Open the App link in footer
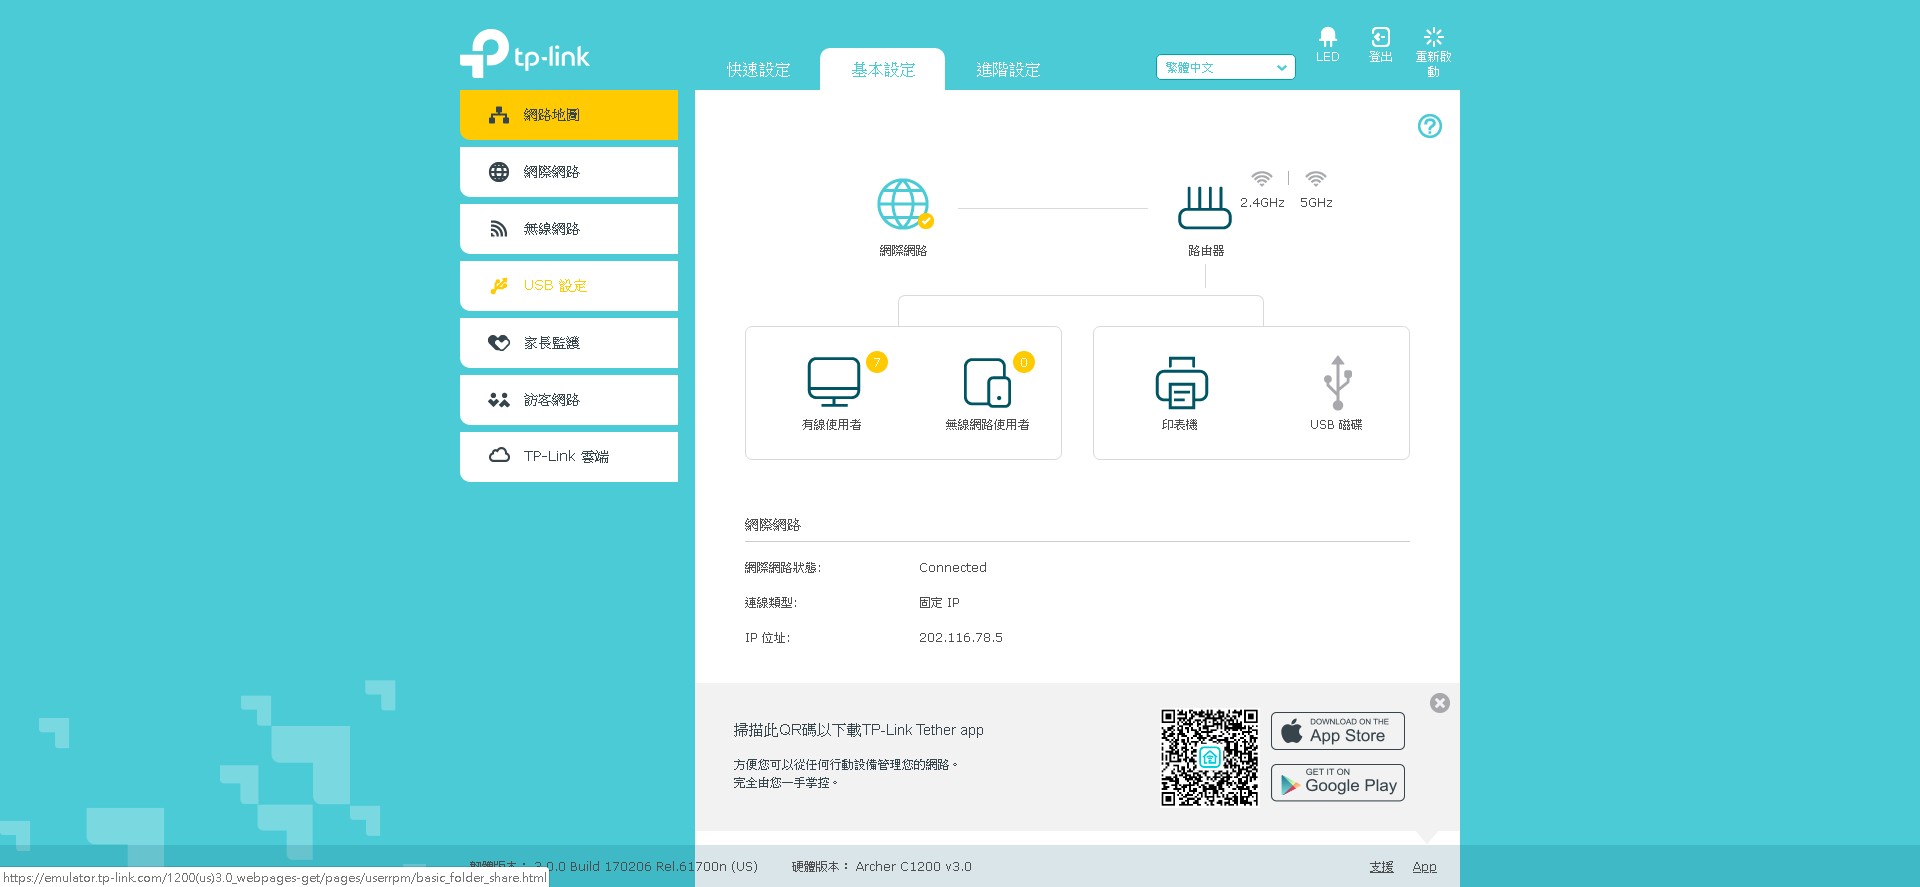 point(1424,867)
